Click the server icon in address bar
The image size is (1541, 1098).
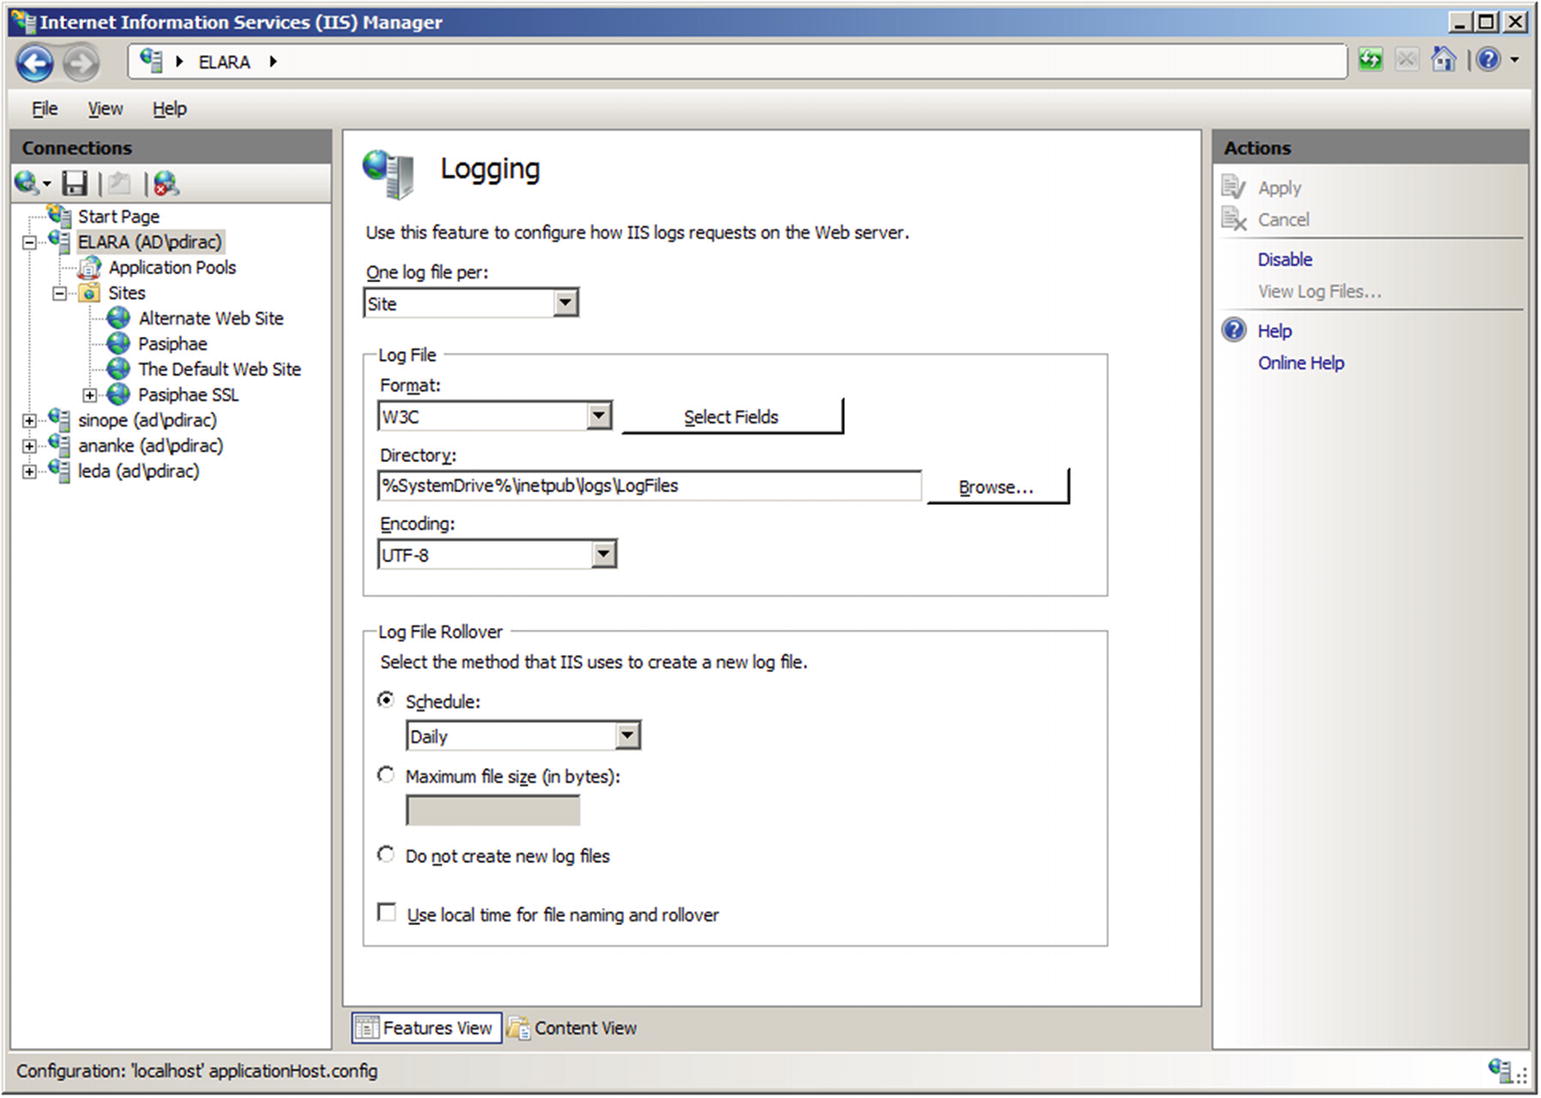tap(152, 60)
